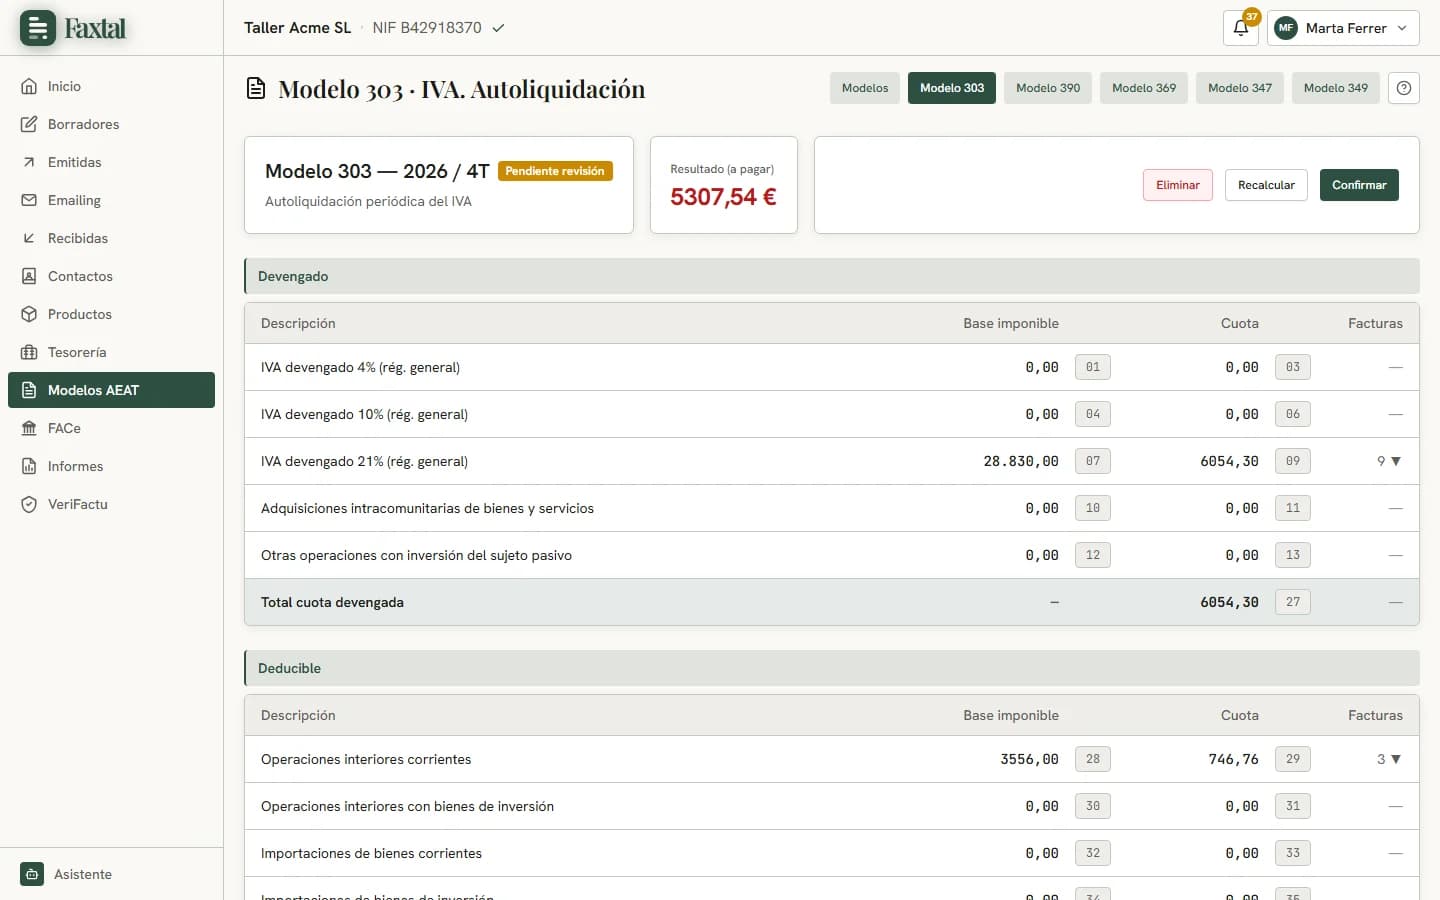This screenshot has height=900, width=1440.
Task: Select the Modelo 303 tab
Action: (952, 88)
